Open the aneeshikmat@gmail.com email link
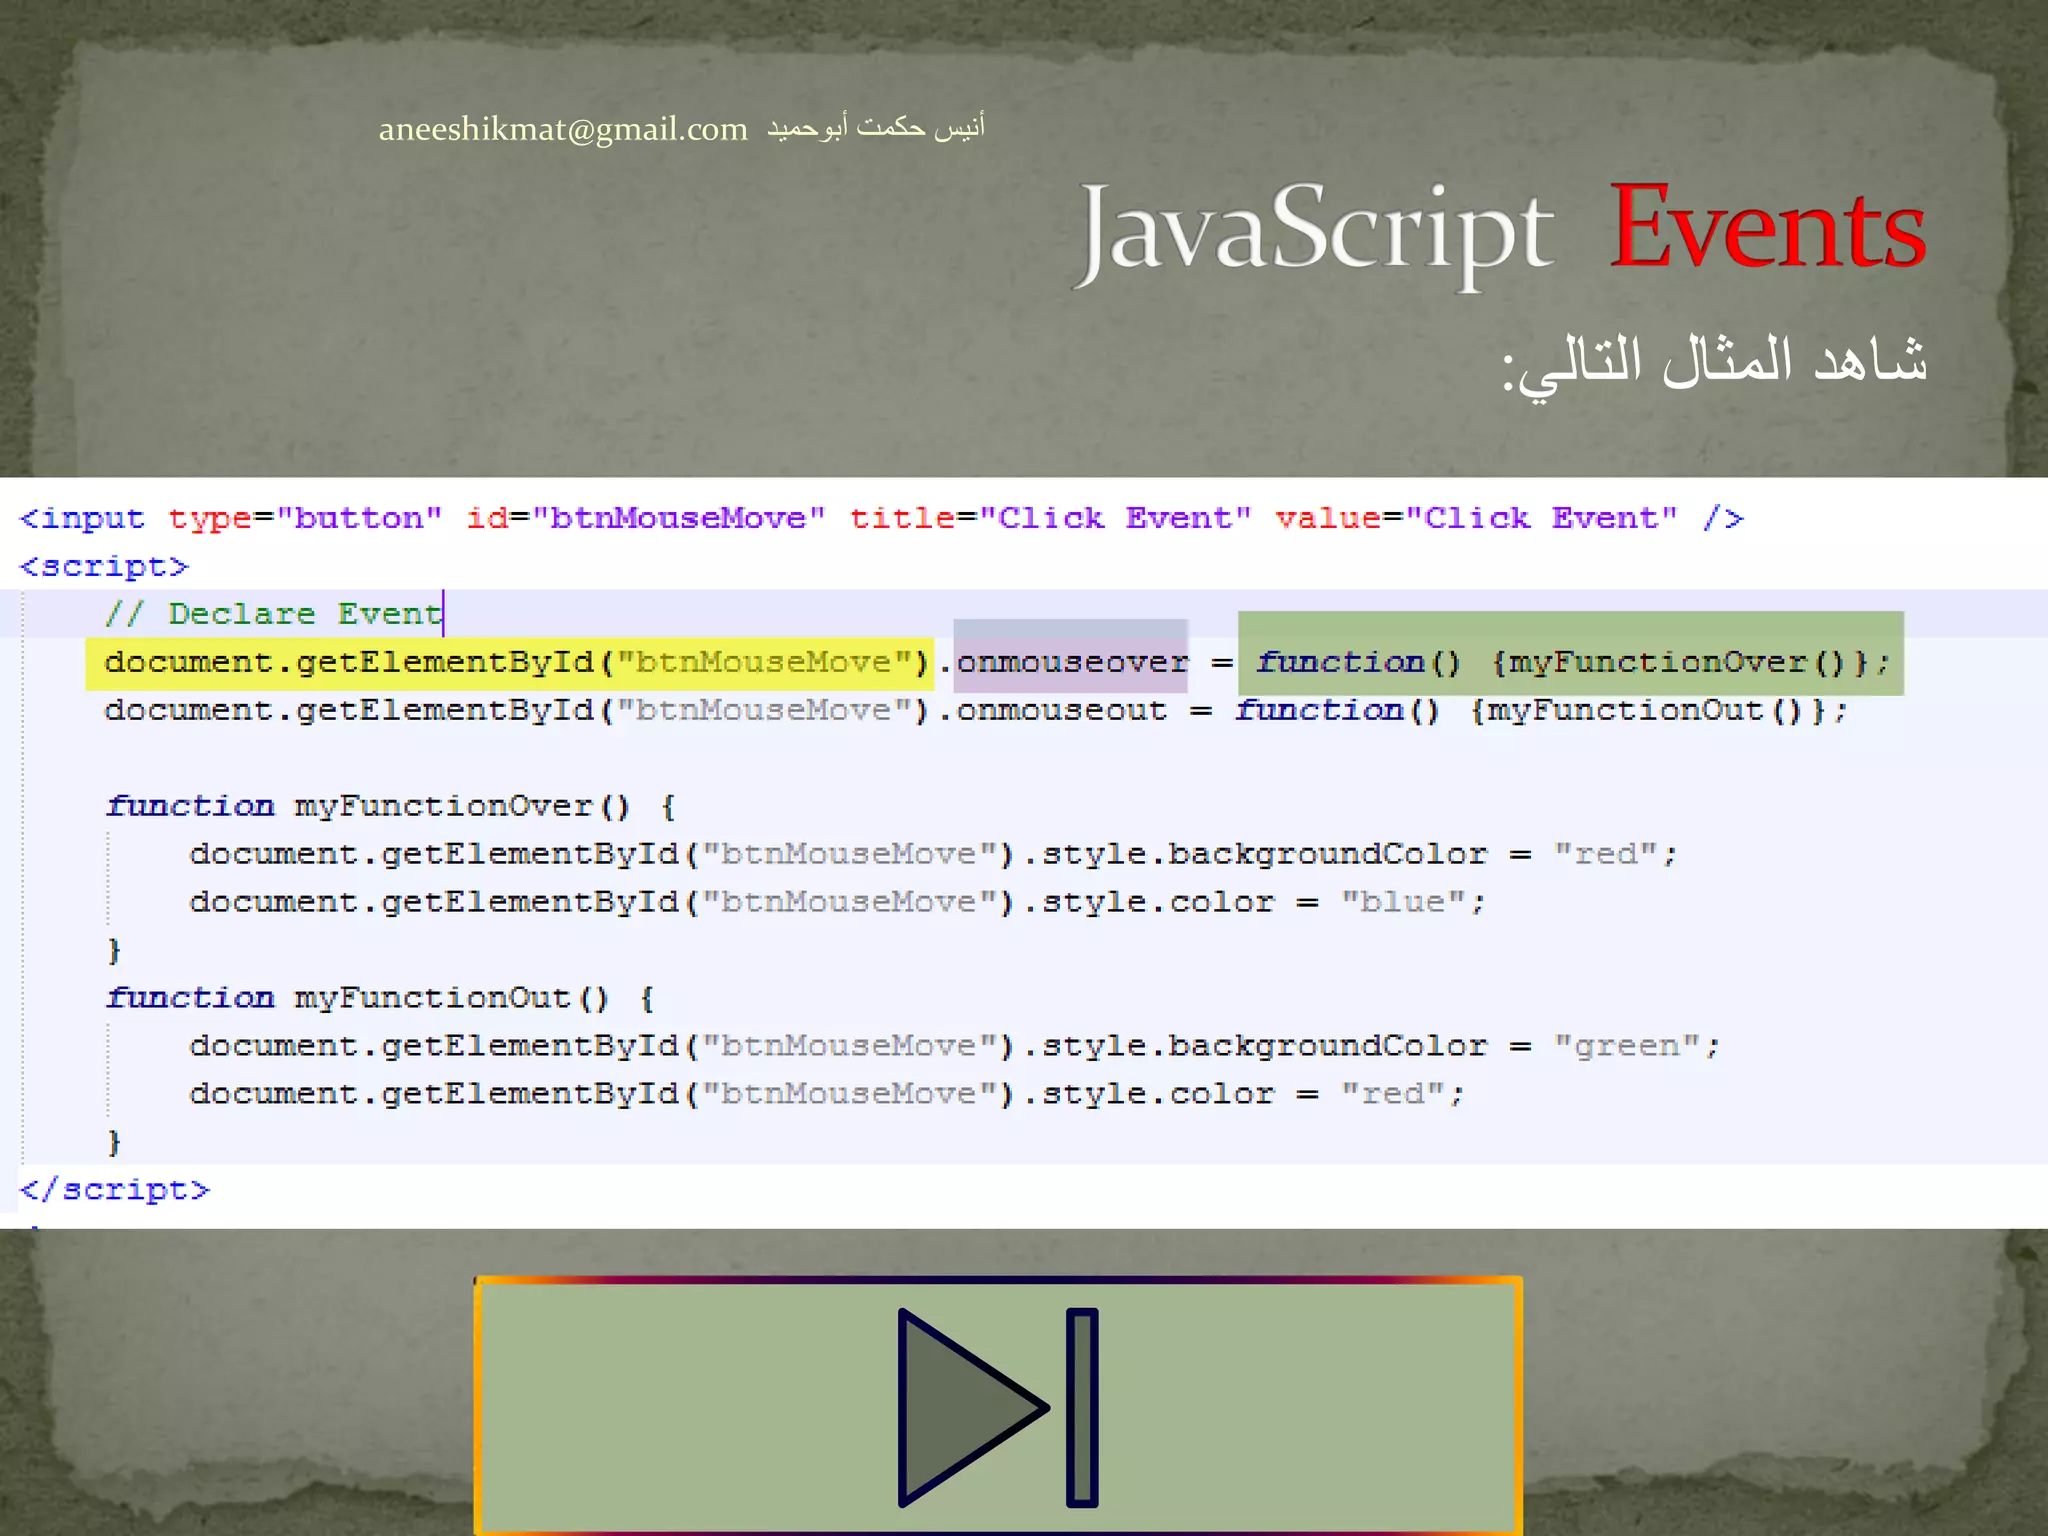Screen dimensions: 2048x1536 tap(562, 129)
